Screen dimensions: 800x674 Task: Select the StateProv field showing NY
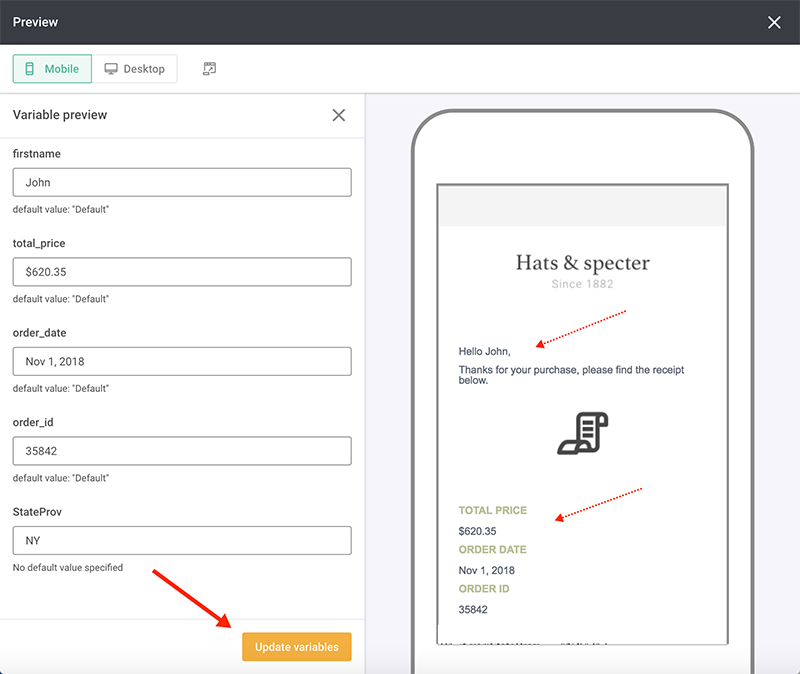[x=181, y=540]
